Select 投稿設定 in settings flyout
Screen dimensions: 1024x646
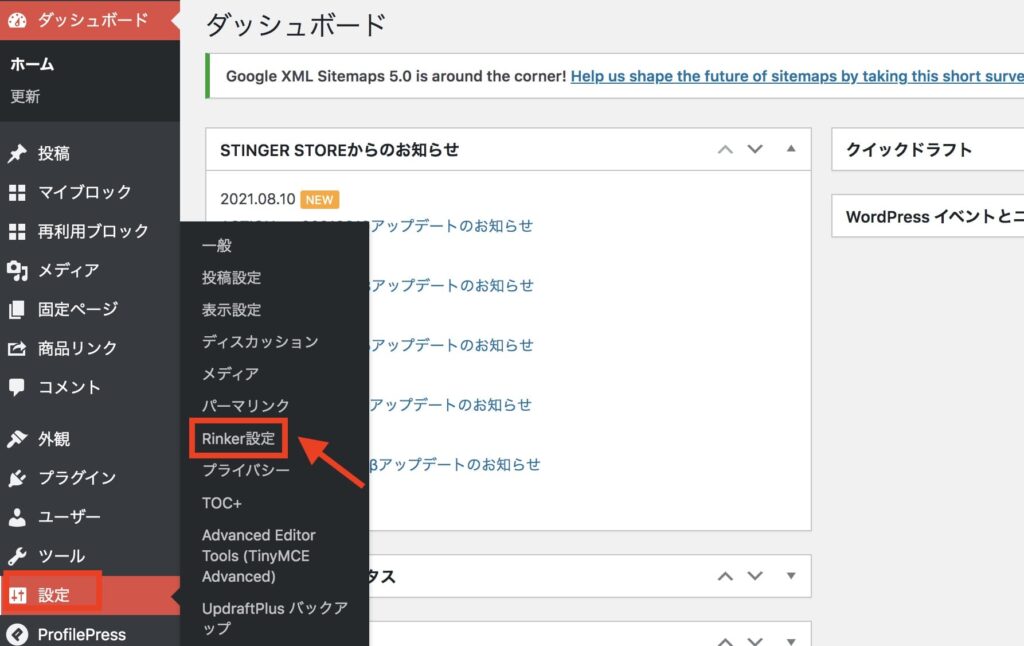point(231,278)
